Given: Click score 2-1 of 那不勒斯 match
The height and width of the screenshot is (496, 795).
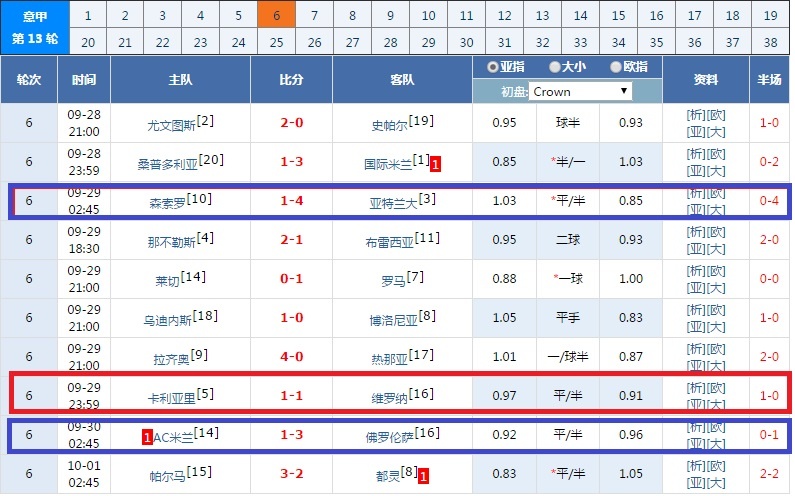Looking at the screenshot, I should click(x=292, y=240).
